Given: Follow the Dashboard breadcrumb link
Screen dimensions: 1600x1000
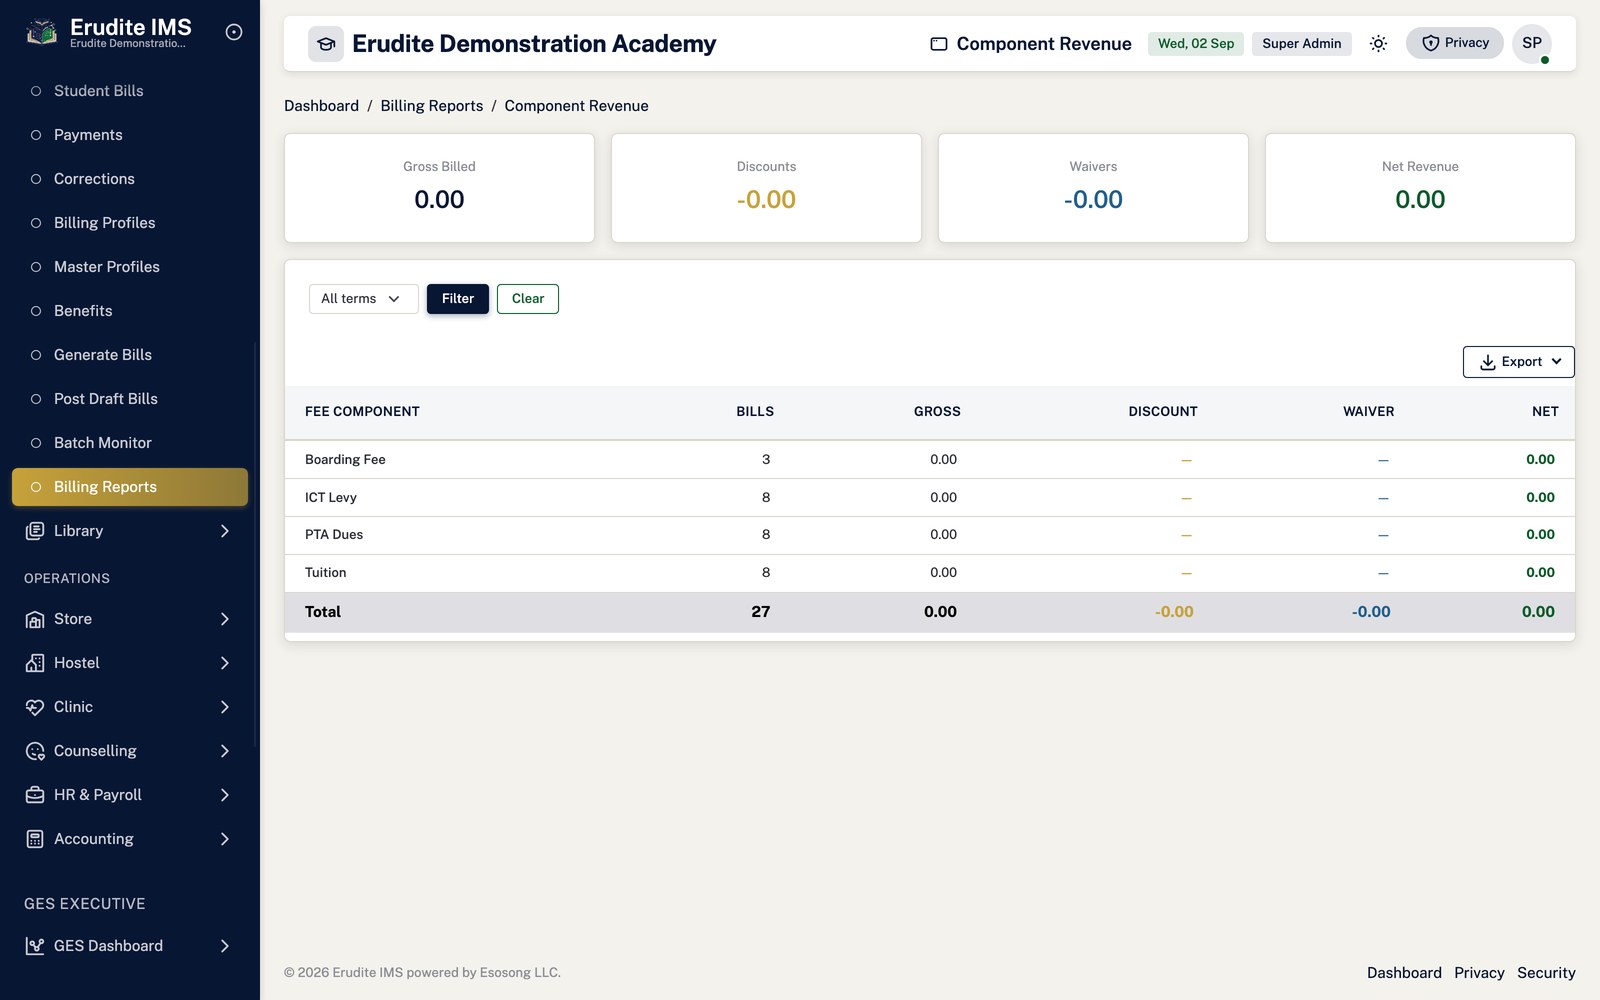Looking at the screenshot, I should pos(321,106).
